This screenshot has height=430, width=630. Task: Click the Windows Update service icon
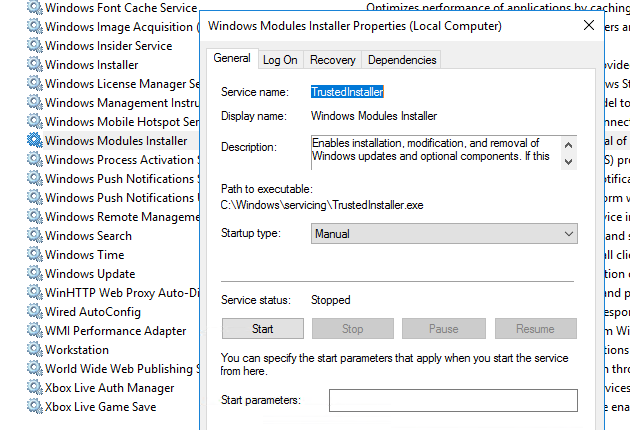point(35,273)
